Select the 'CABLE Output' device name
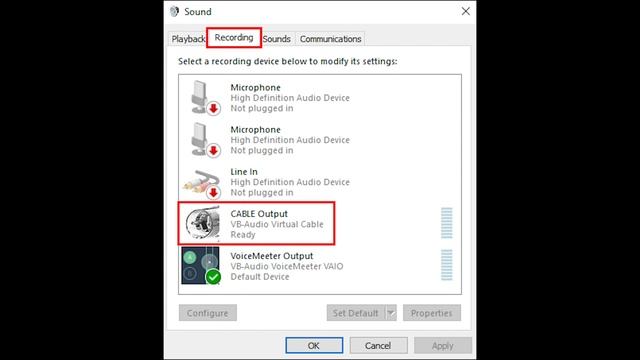Screen dimensions: 640x360 [x=259, y=214]
